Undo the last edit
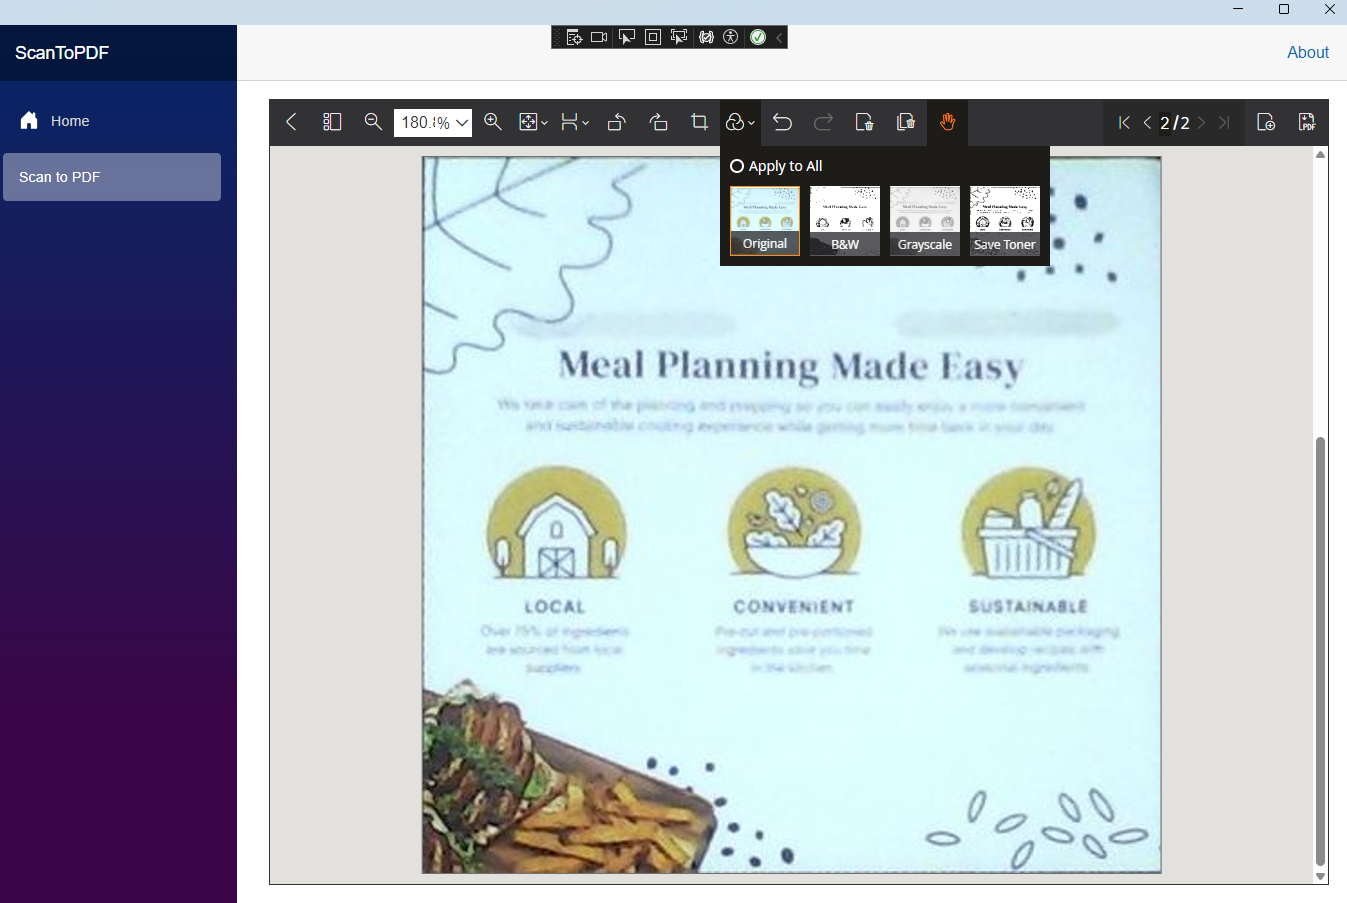 tap(782, 122)
